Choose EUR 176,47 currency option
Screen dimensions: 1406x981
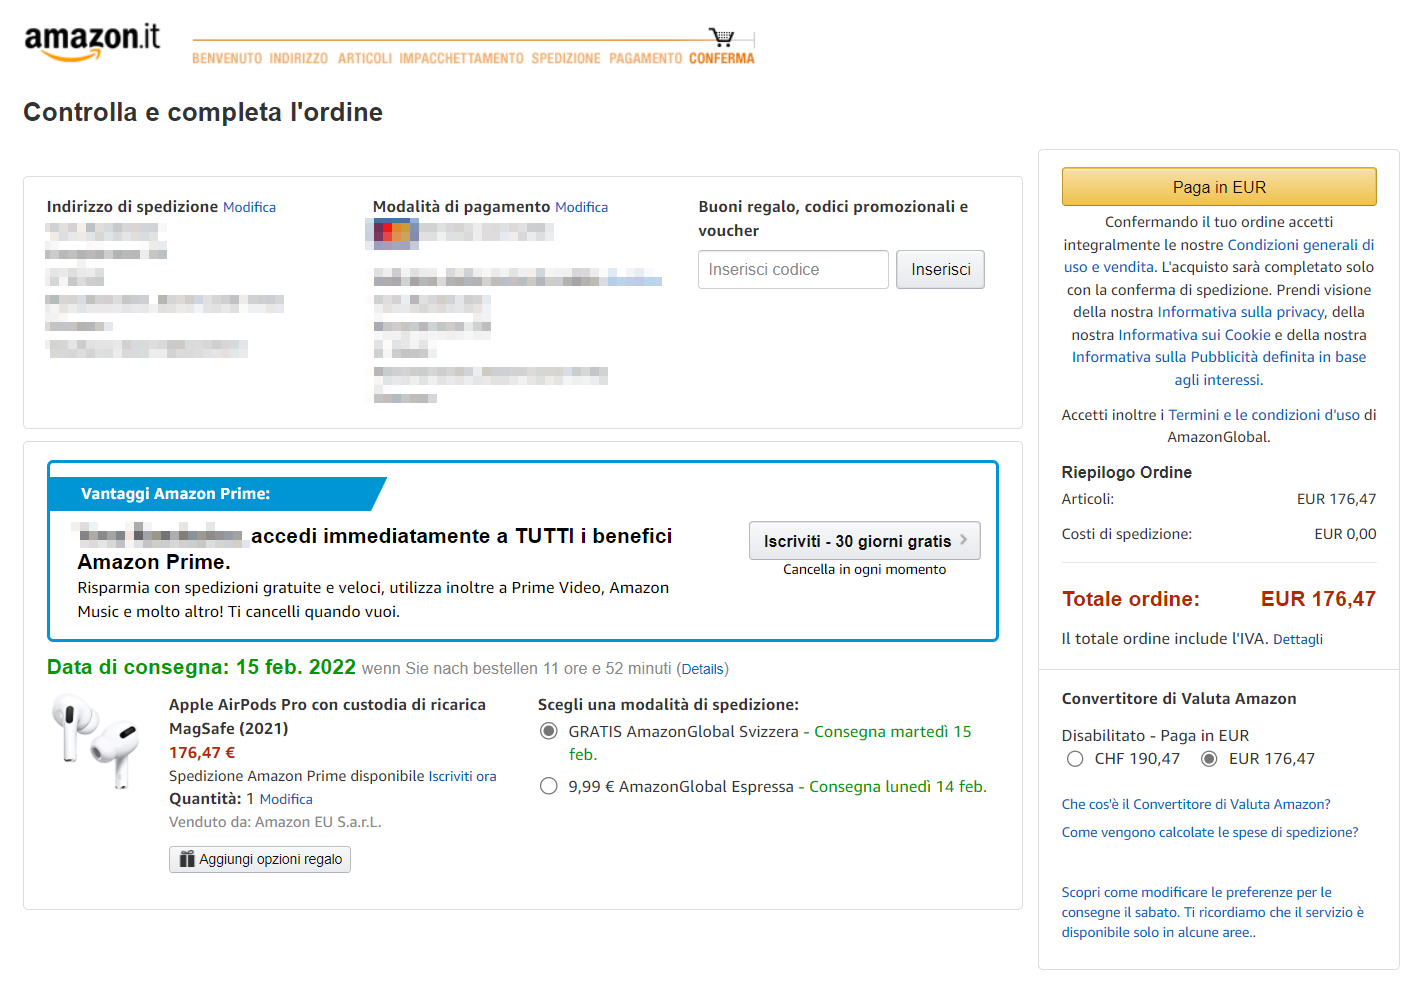(1209, 759)
